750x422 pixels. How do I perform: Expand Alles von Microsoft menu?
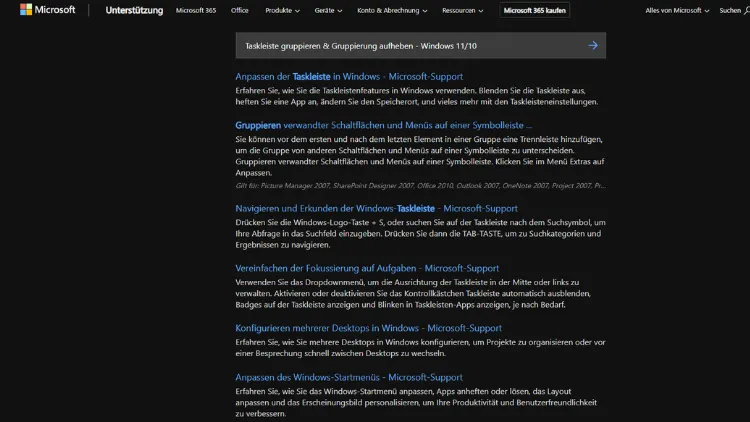pos(677,10)
